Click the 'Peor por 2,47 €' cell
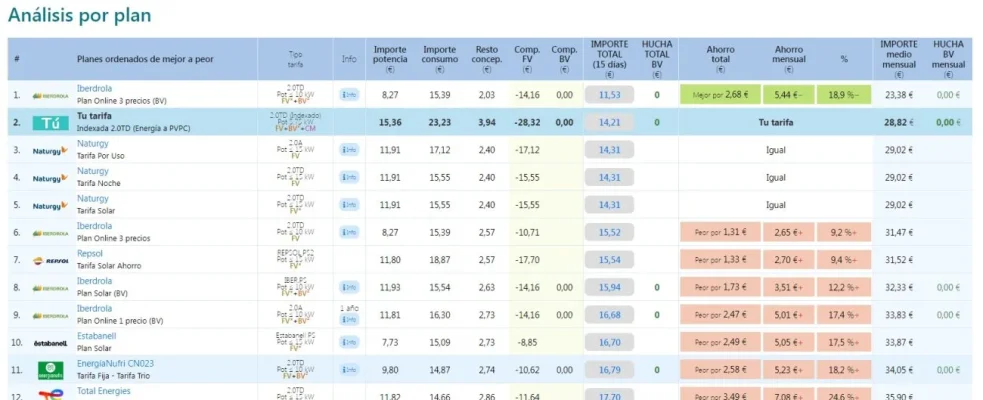 tap(720, 315)
